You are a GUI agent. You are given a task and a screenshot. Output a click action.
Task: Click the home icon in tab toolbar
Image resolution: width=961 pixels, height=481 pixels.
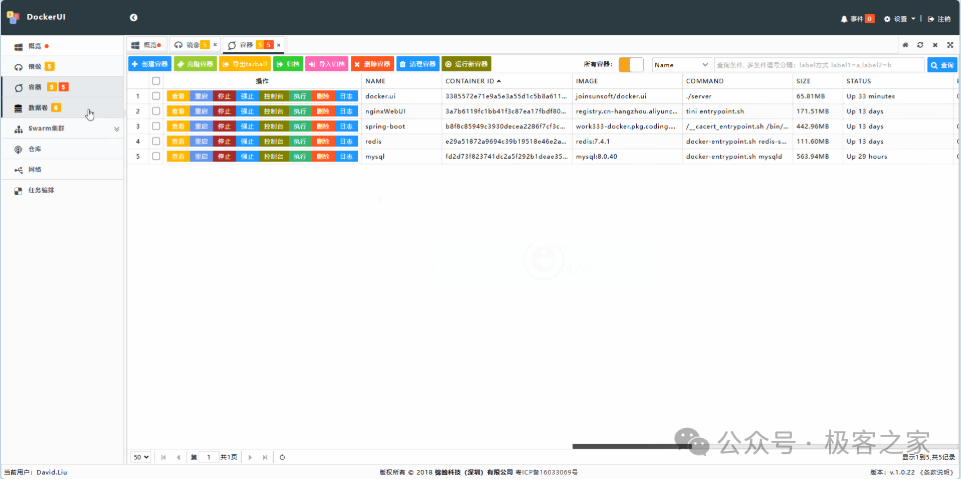tap(905, 45)
